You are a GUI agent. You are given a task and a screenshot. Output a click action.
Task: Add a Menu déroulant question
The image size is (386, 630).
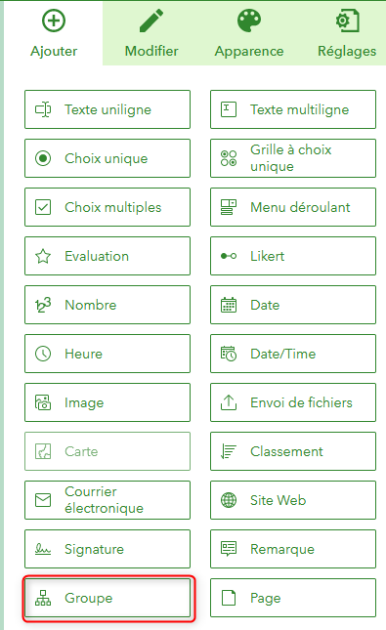[293, 207]
